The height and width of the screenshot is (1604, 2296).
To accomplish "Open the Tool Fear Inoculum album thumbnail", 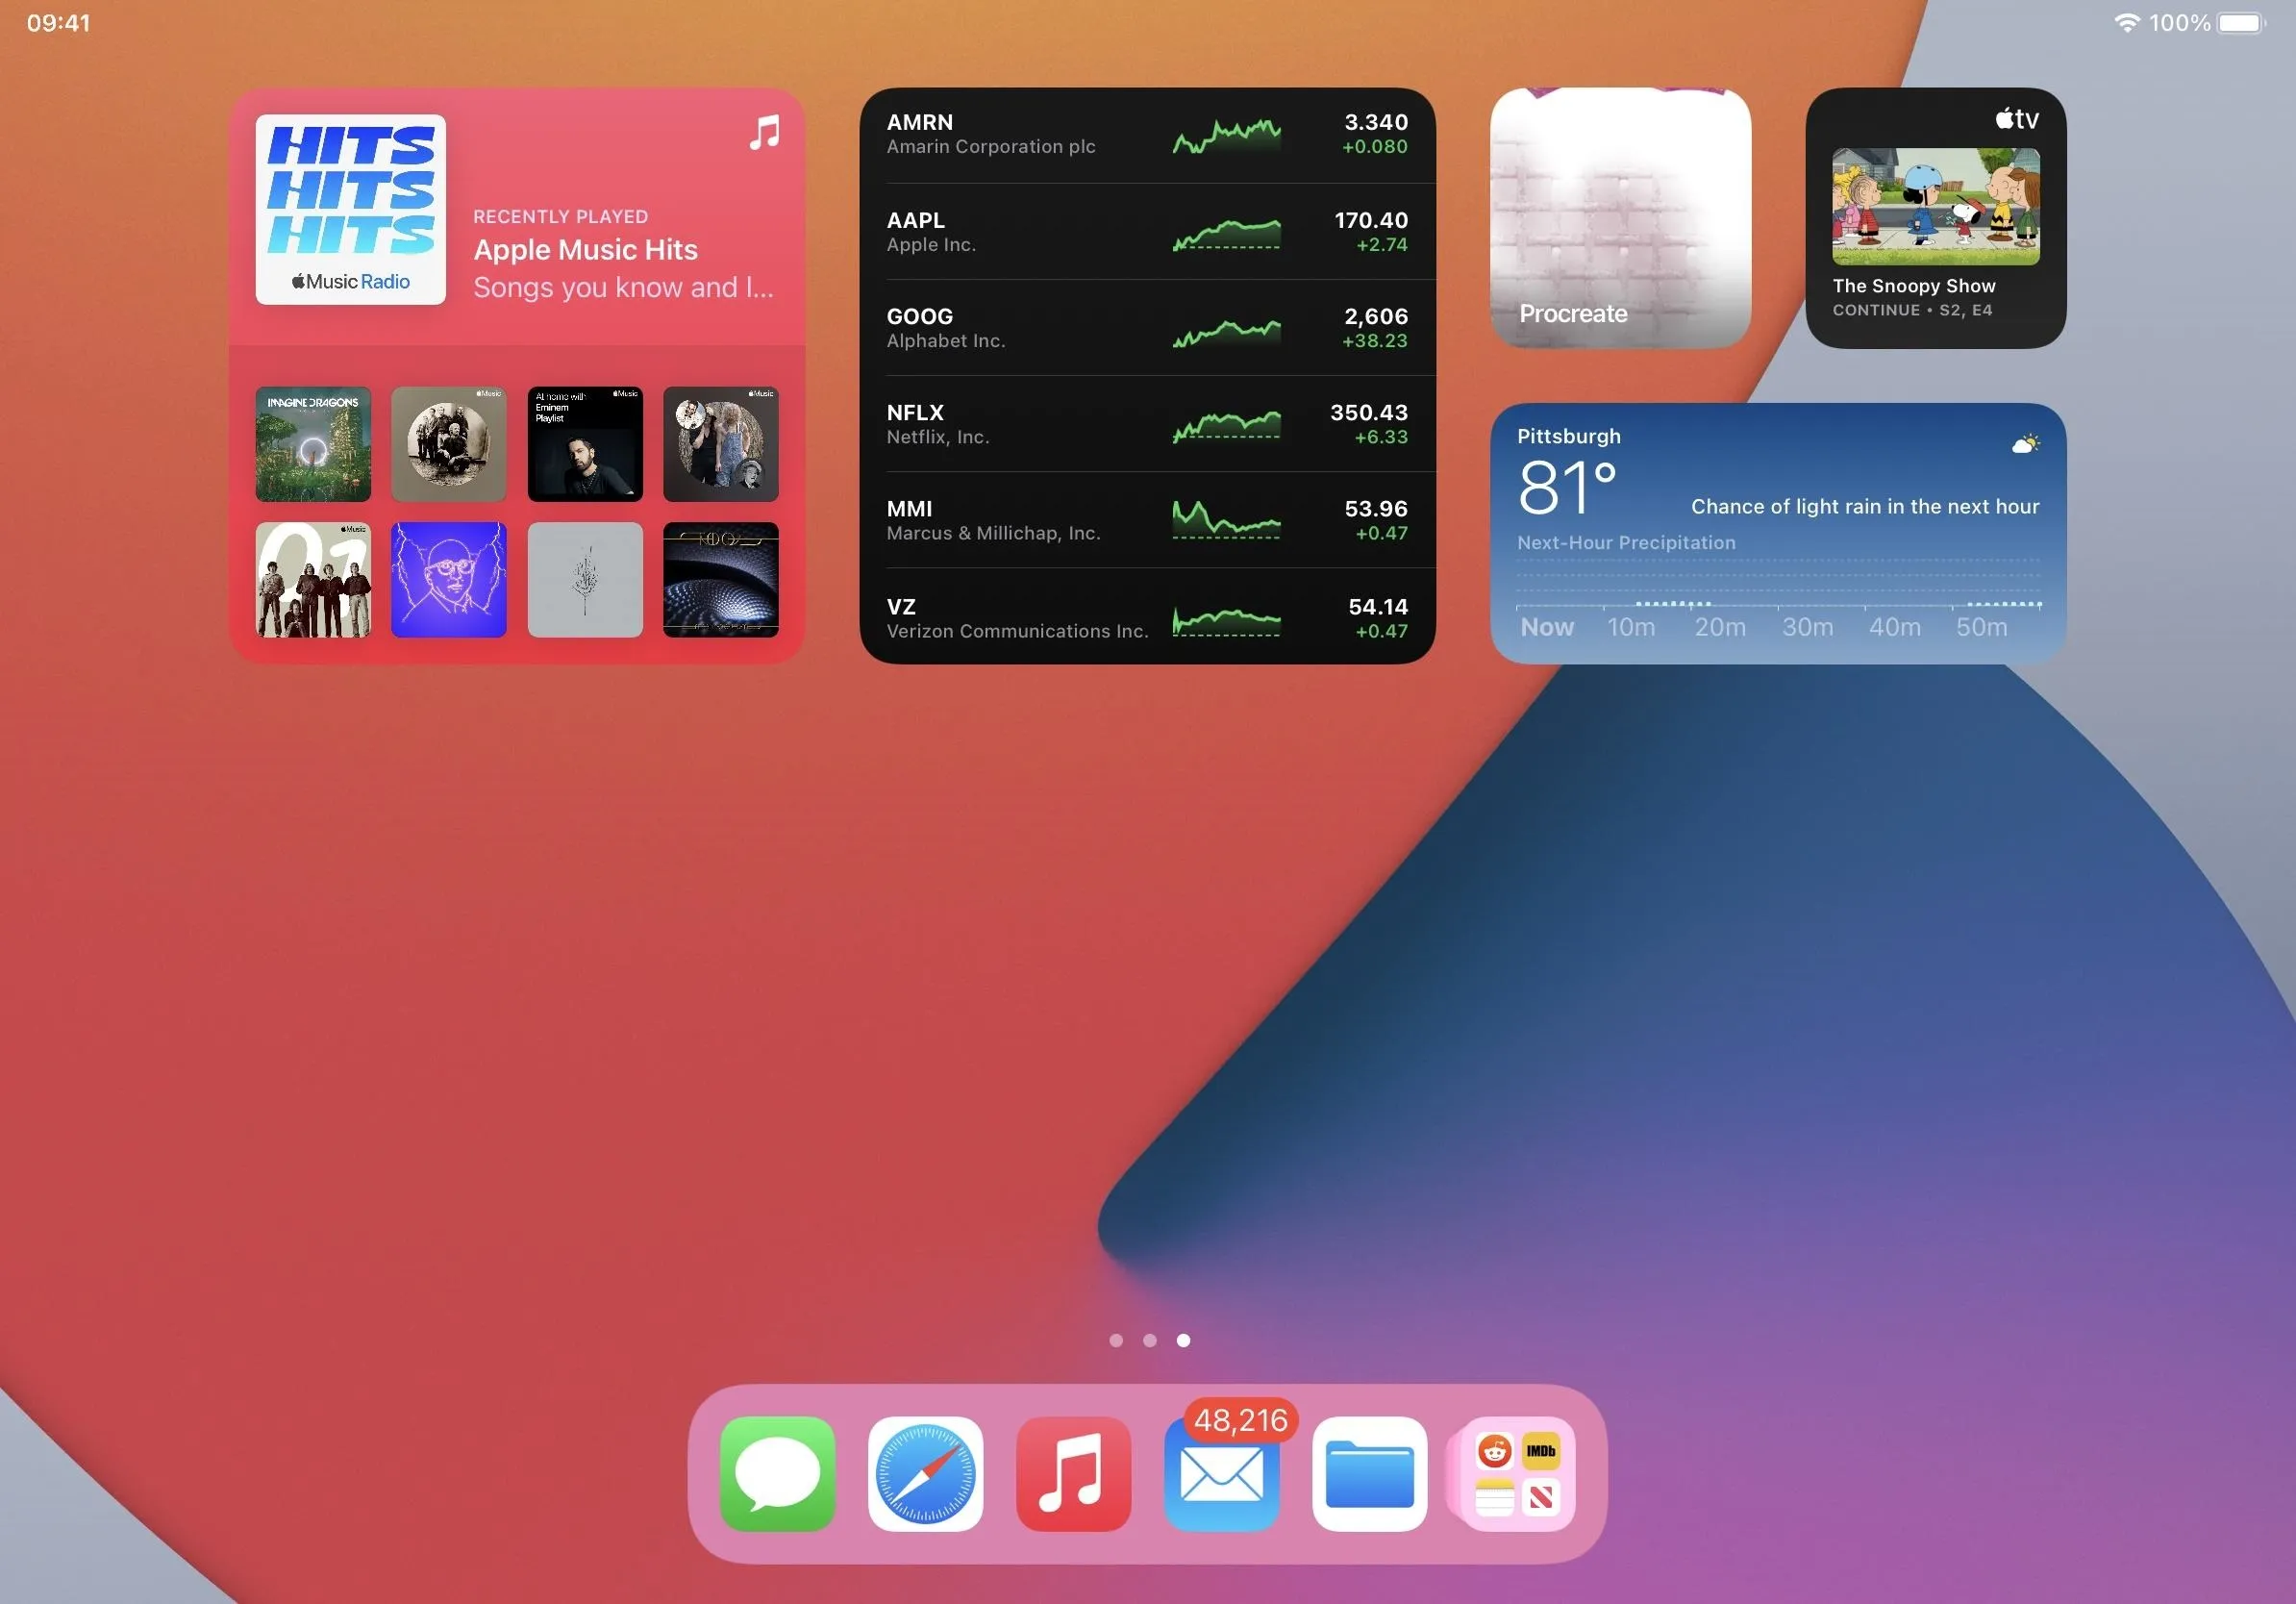I will pyautogui.click(x=721, y=580).
